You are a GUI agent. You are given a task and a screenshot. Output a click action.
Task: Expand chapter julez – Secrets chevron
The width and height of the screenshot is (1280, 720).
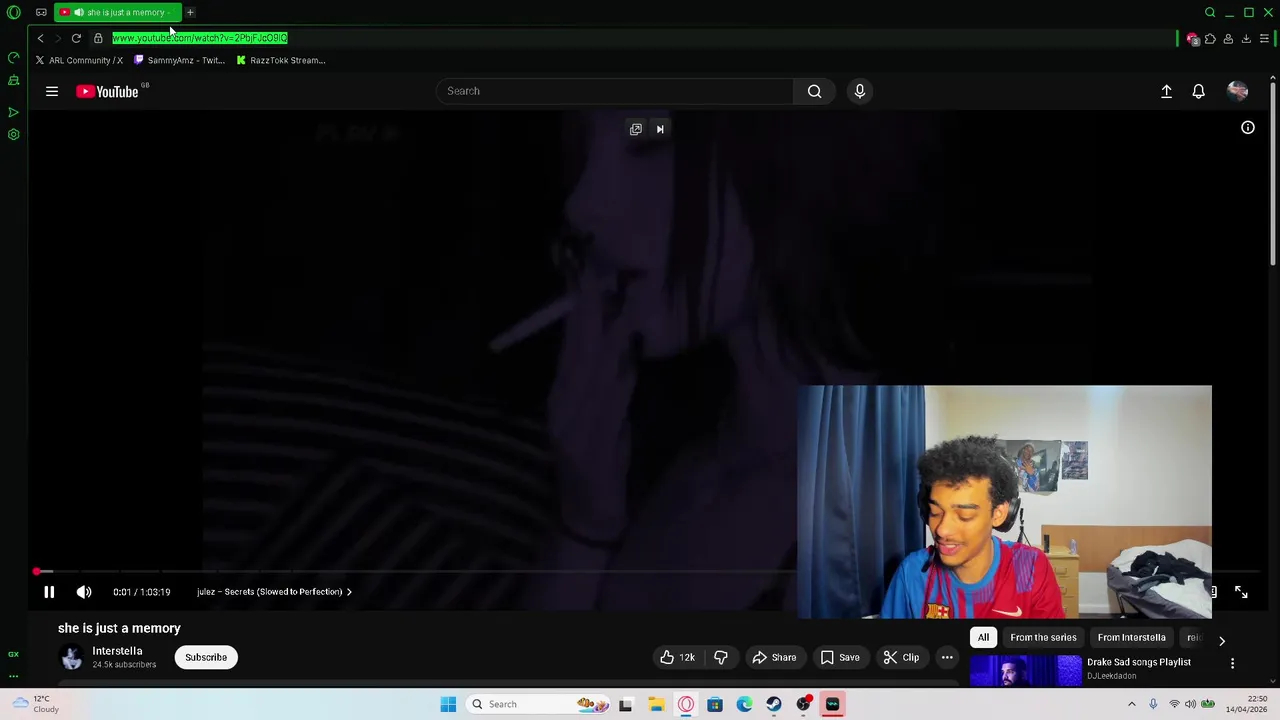click(349, 592)
